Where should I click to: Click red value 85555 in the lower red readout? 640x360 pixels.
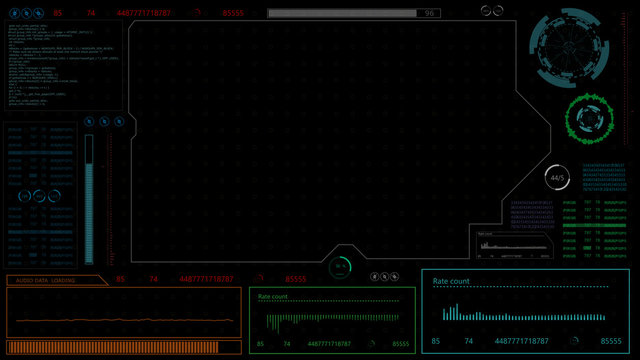point(296,279)
